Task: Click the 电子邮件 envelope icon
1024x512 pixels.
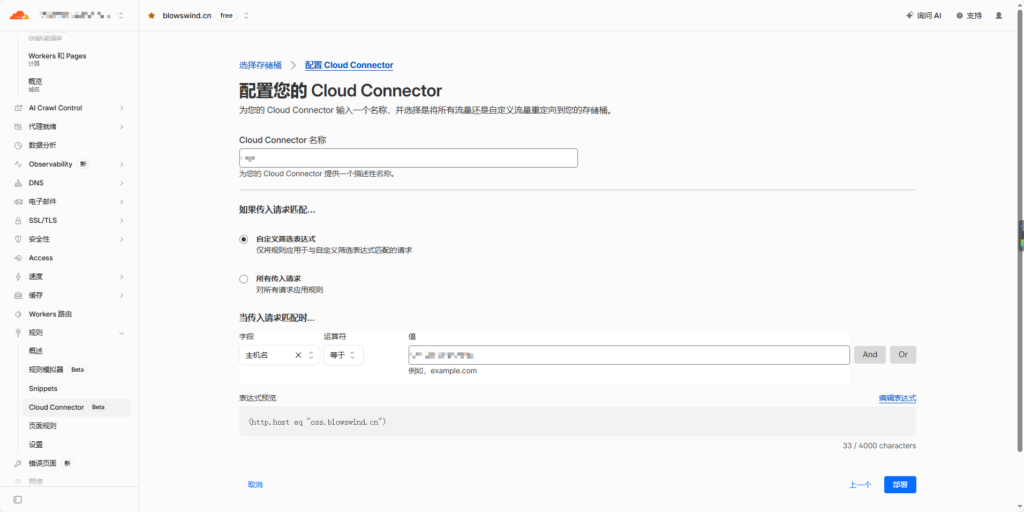Action: [x=18, y=202]
